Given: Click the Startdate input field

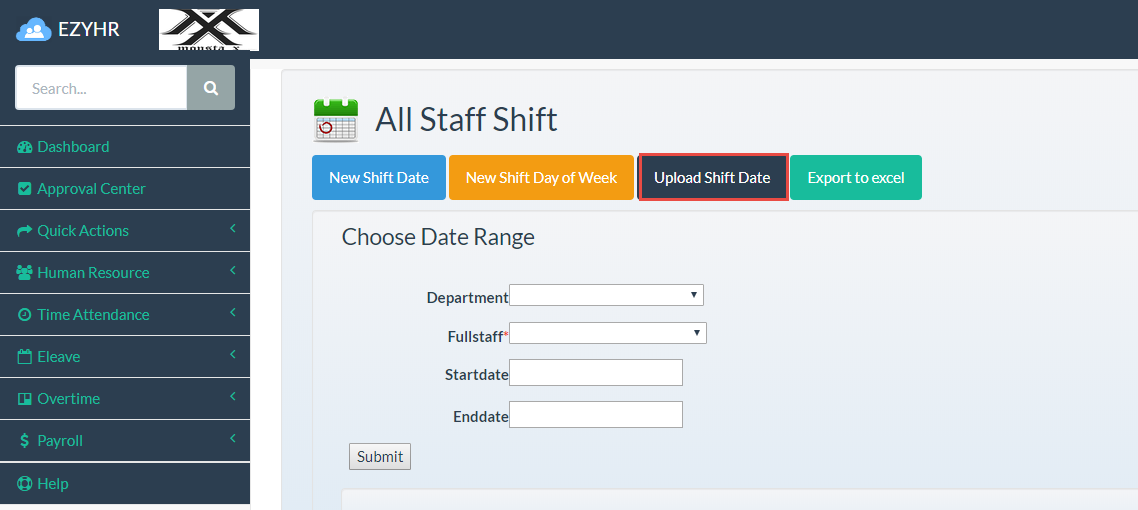Looking at the screenshot, I should [596, 373].
